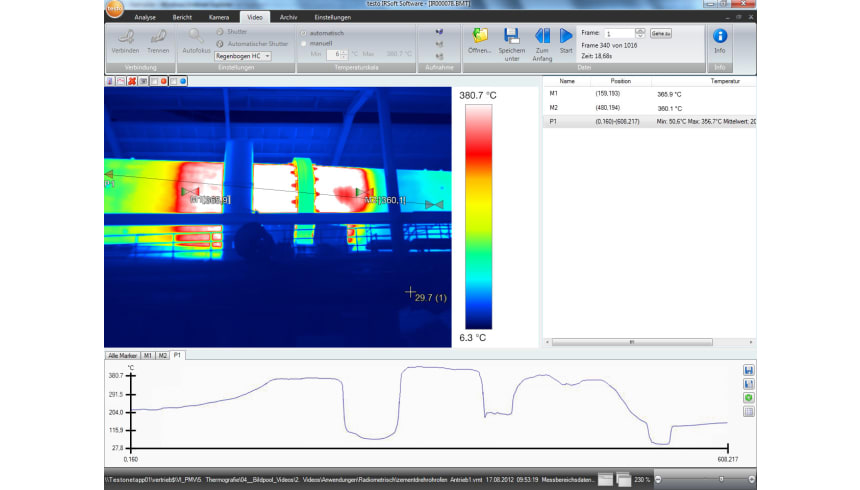The height and width of the screenshot is (490, 860).
Task: Open the Alle Marker chart tab
Action: (x=122, y=355)
